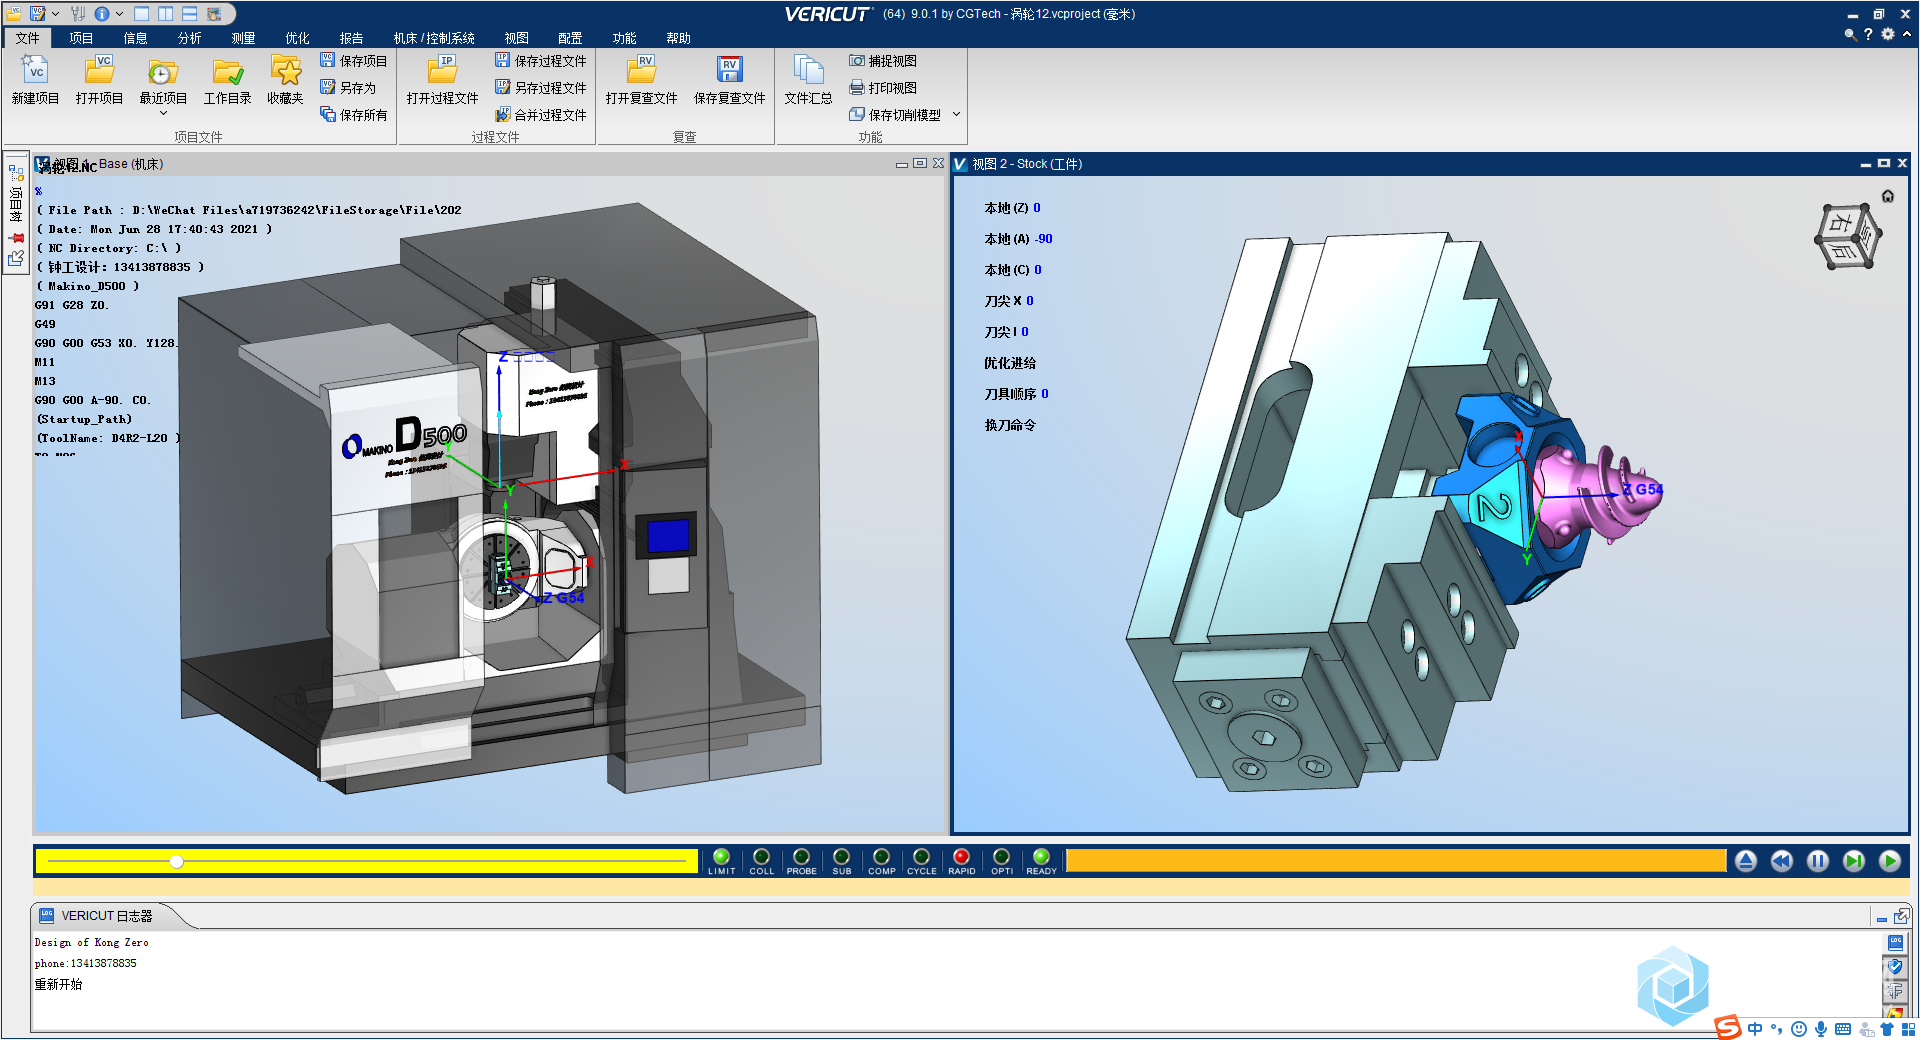Screen dimensions: 1920x1040
Task: Open 打开过程文件 IP file icon
Action: coord(443,70)
